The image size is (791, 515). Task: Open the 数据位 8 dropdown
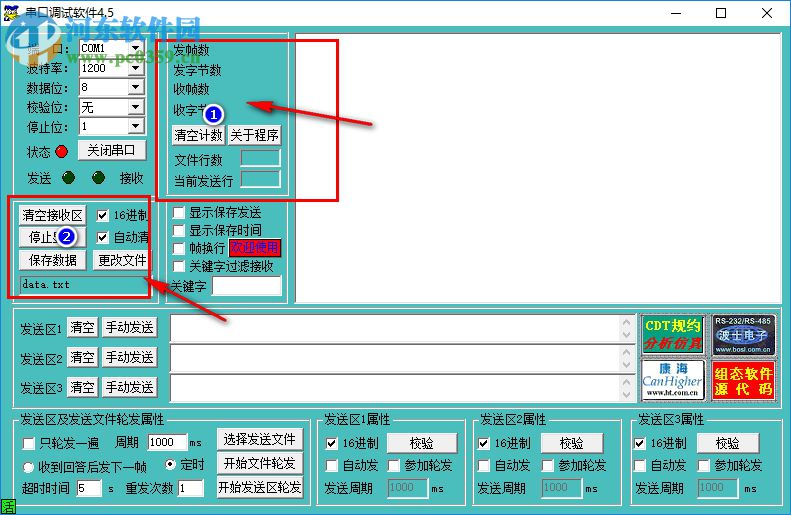[135, 87]
